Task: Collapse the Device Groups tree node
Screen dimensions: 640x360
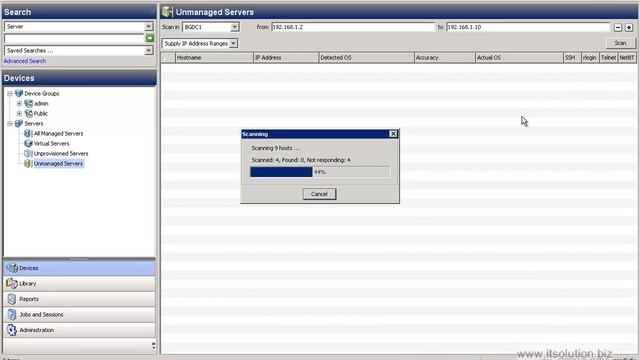Action: [x=9, y=93]
